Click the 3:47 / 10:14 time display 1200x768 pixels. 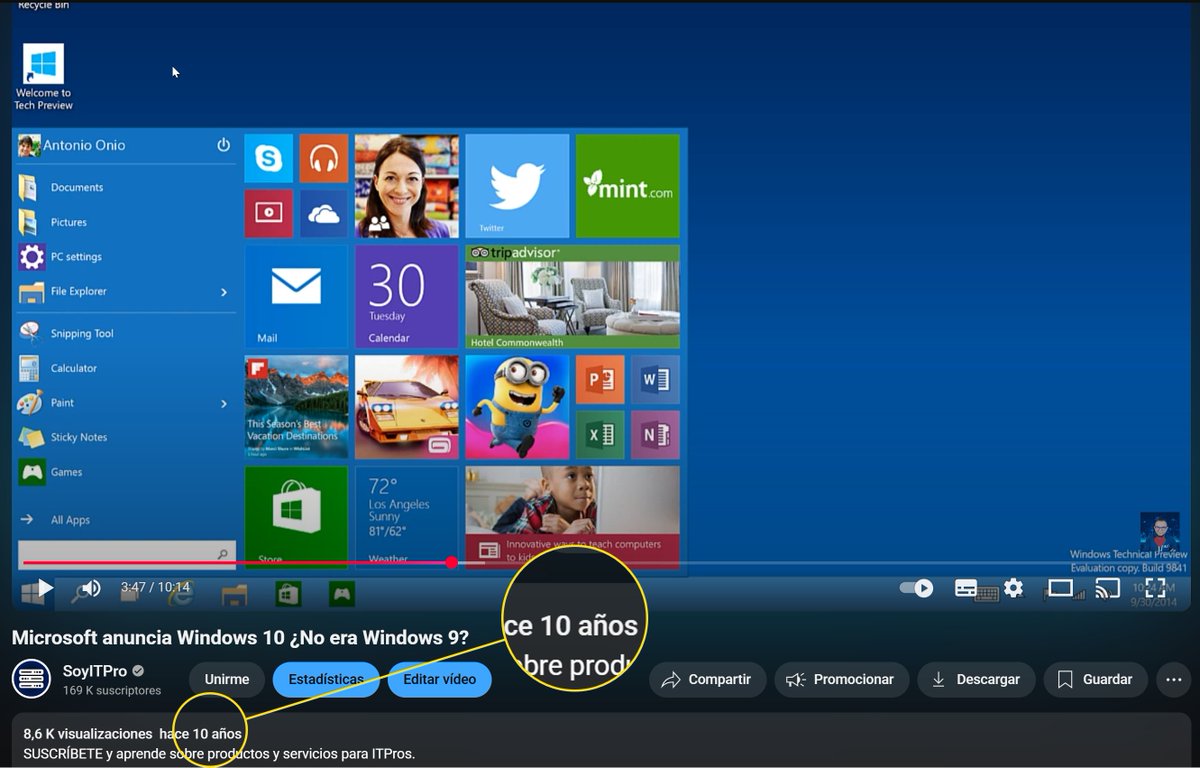[x=155, y=588]
